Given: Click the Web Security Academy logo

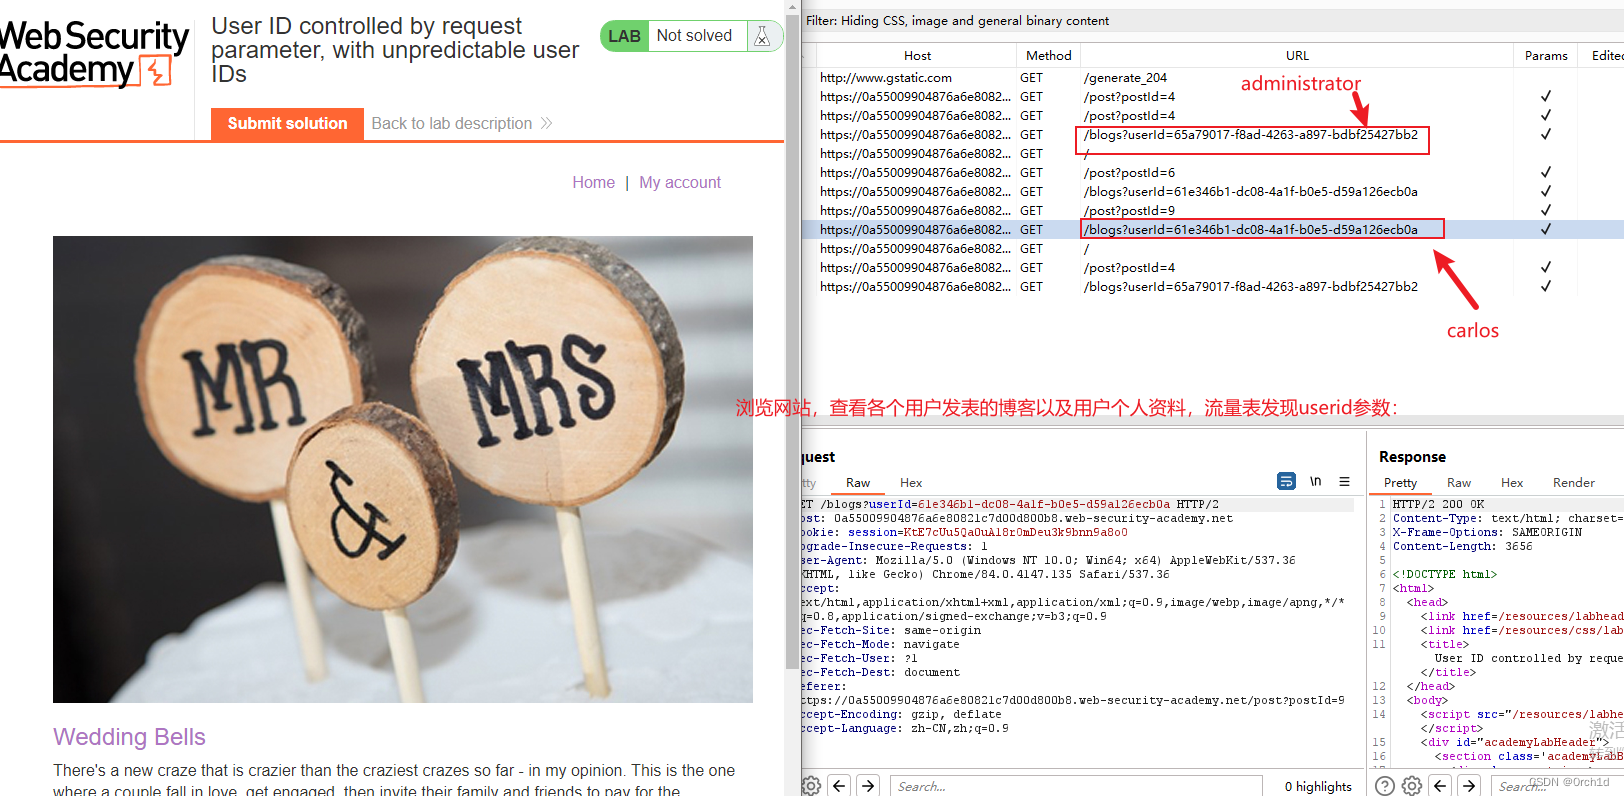Looking at the screenshot, I should (x=93, y=54).
